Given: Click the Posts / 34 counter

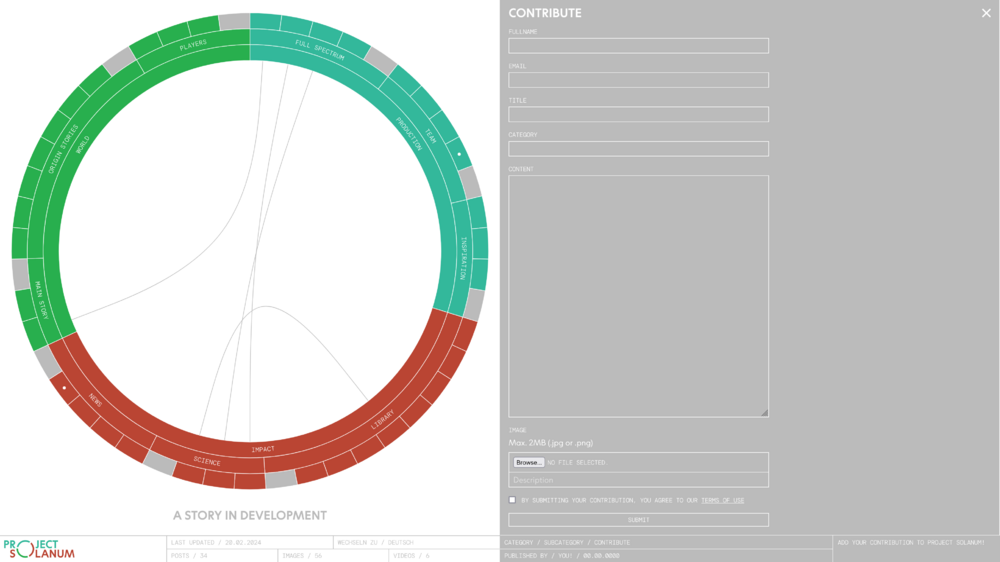Looking at the screenshot, I should coord(189,556).
